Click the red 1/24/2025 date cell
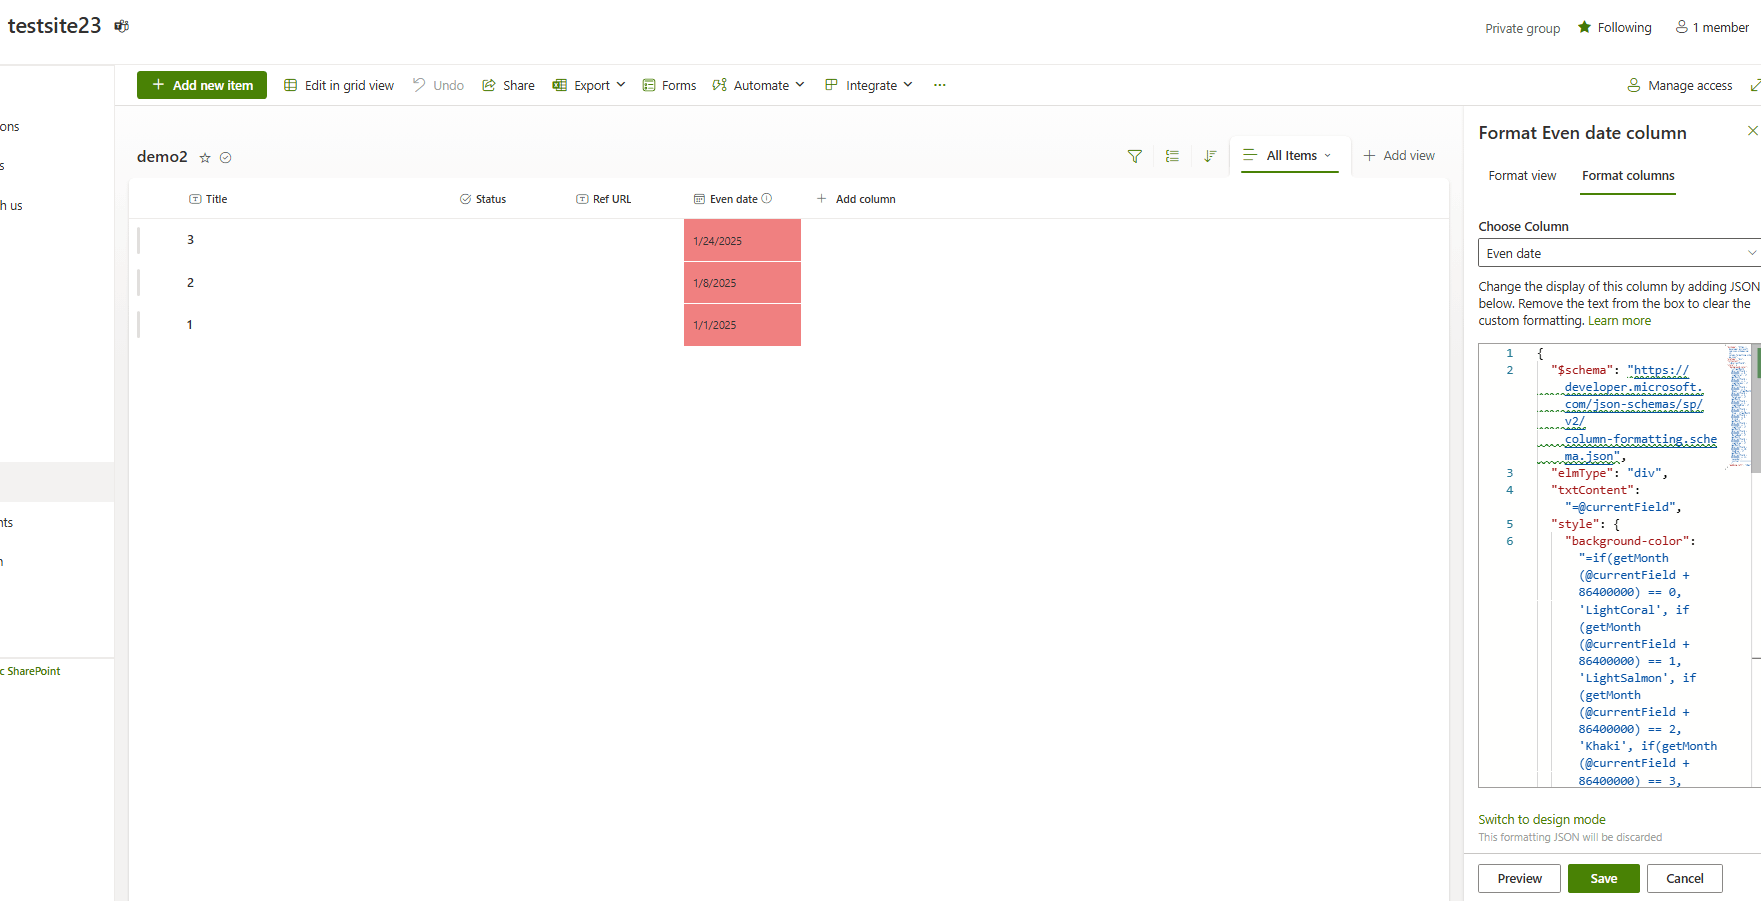This screenshot has height=901, width=1761. coord(742,240)
